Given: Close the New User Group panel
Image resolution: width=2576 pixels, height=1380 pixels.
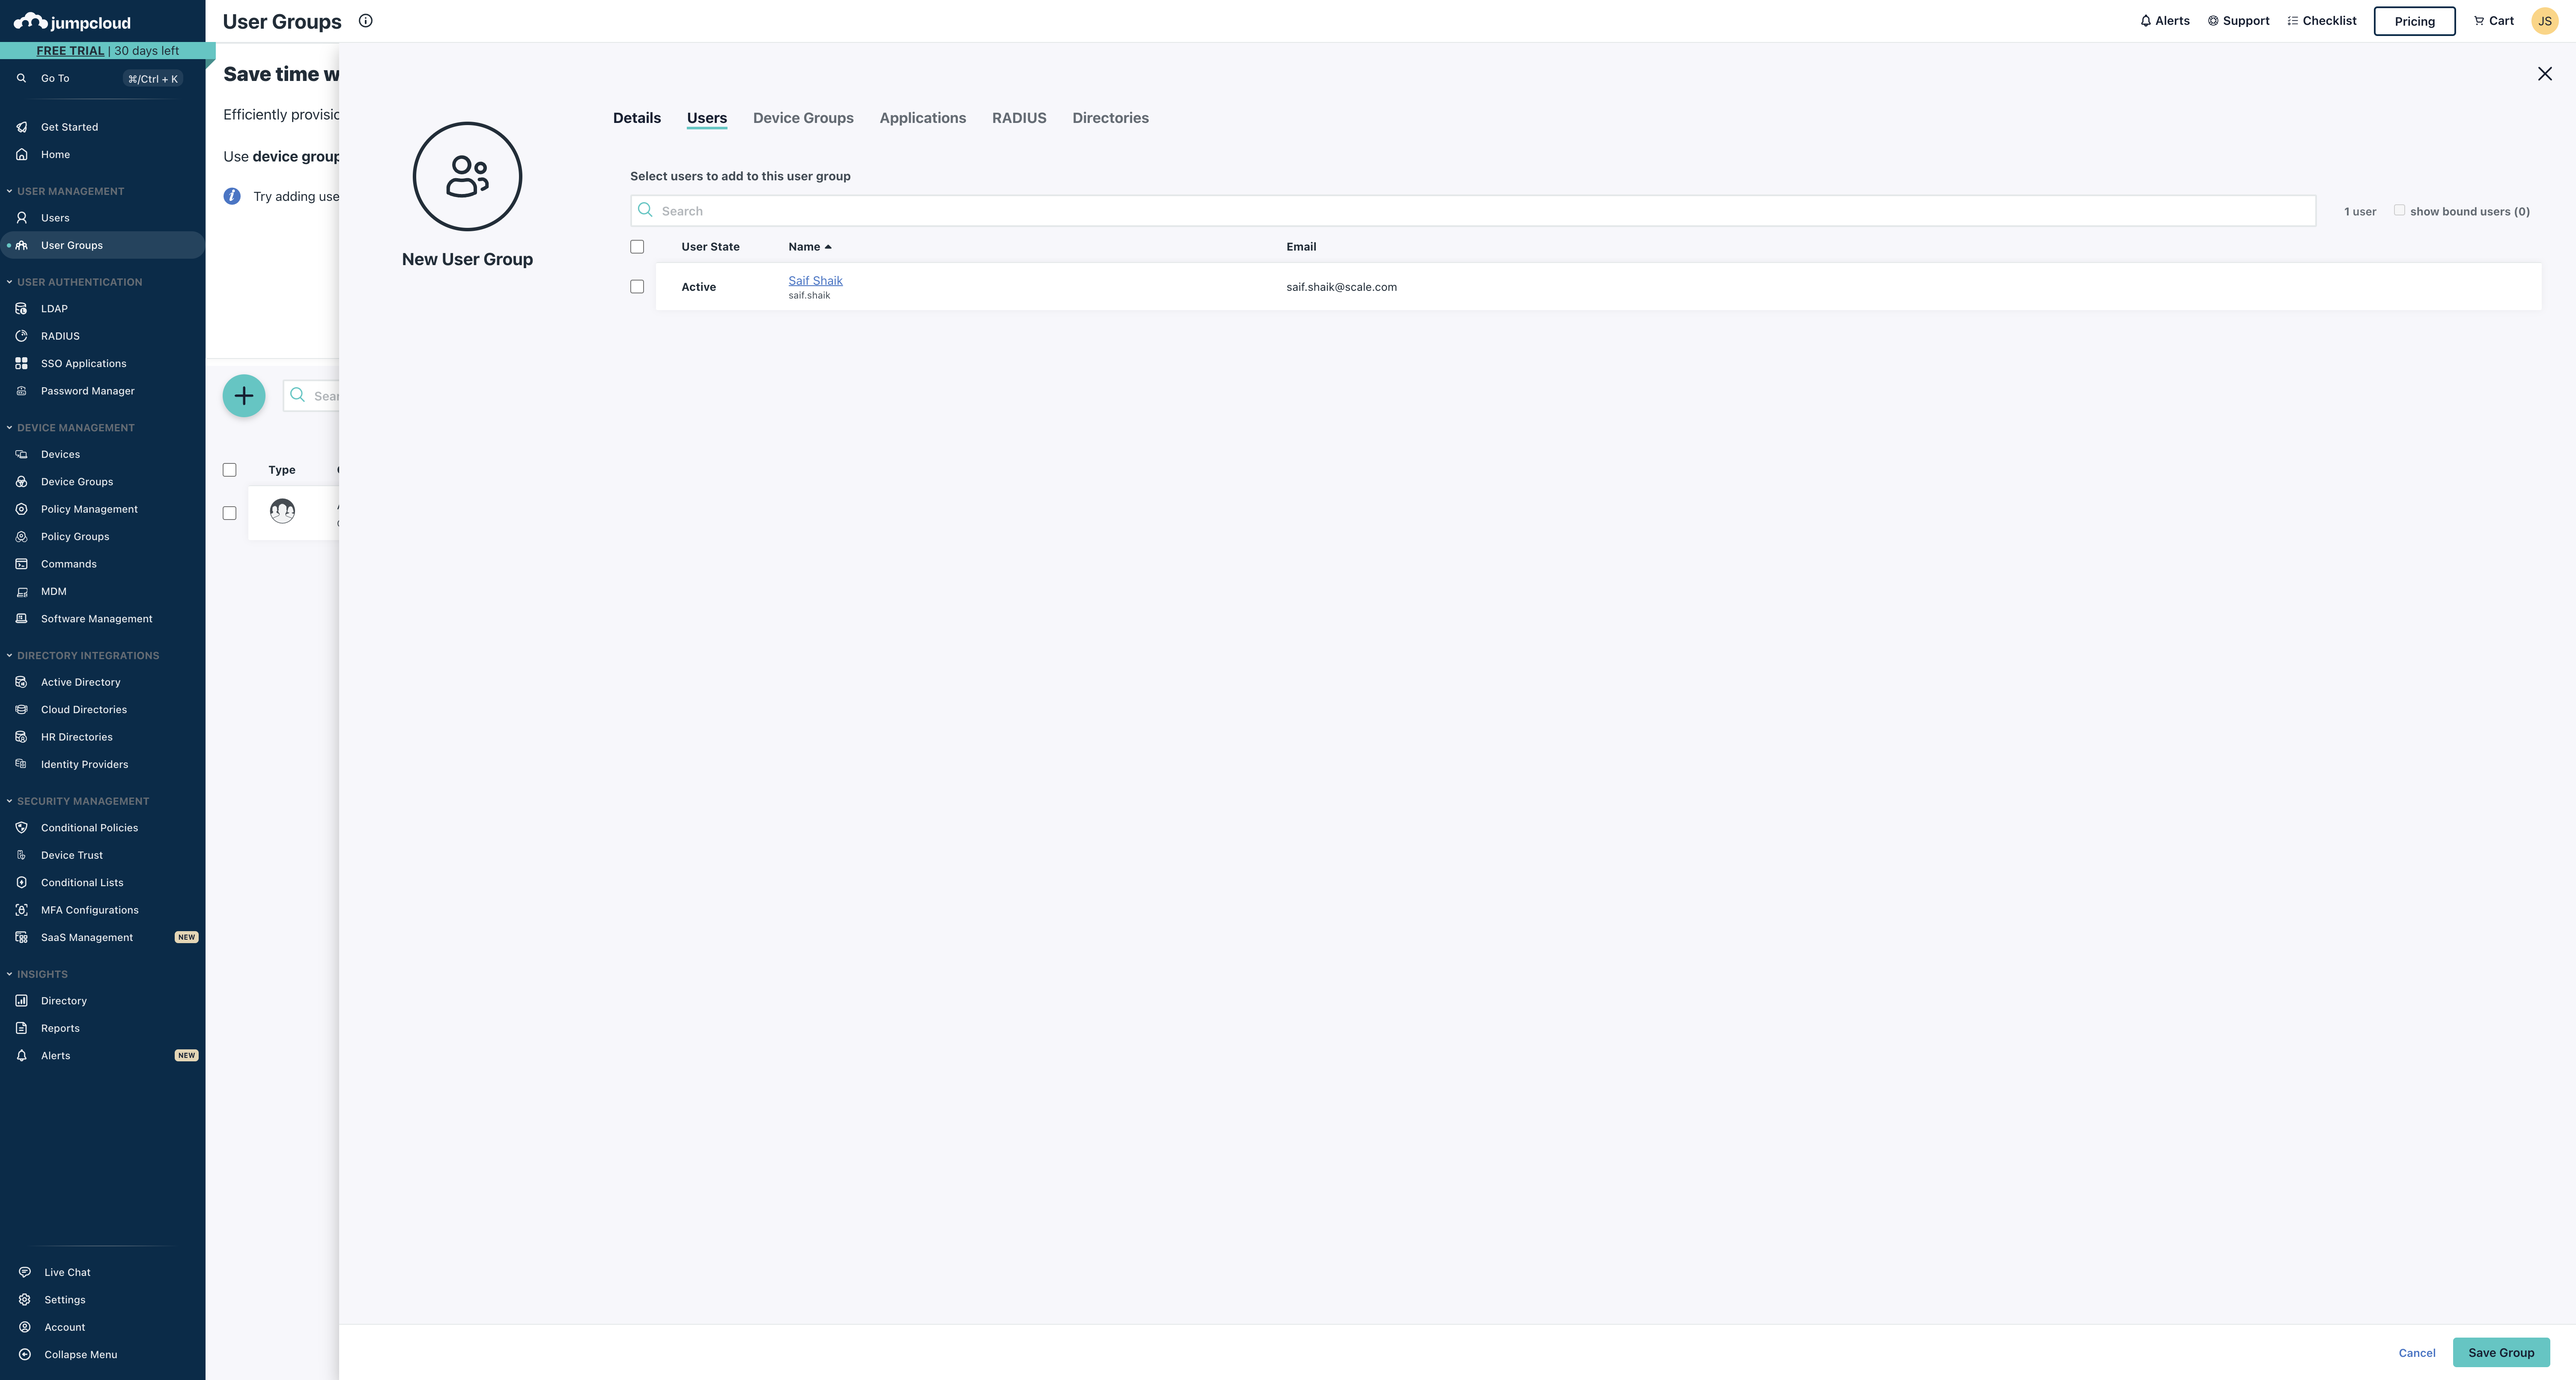Looking at the screenshot, I should [2545, 74].
